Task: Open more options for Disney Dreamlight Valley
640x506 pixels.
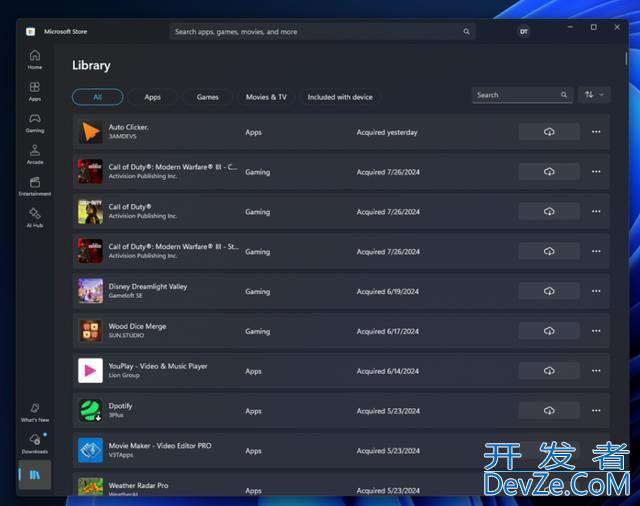Action: tap(596, 291)
